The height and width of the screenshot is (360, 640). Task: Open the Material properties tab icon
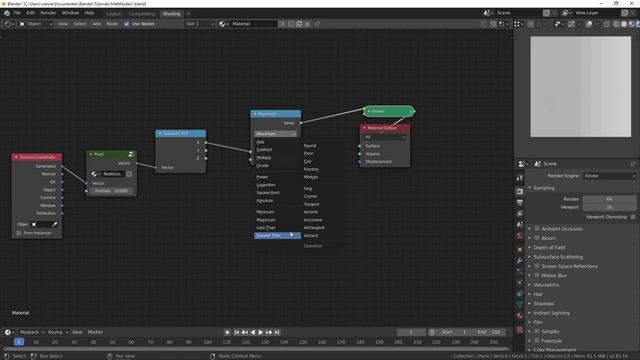(x=520, y=316)
